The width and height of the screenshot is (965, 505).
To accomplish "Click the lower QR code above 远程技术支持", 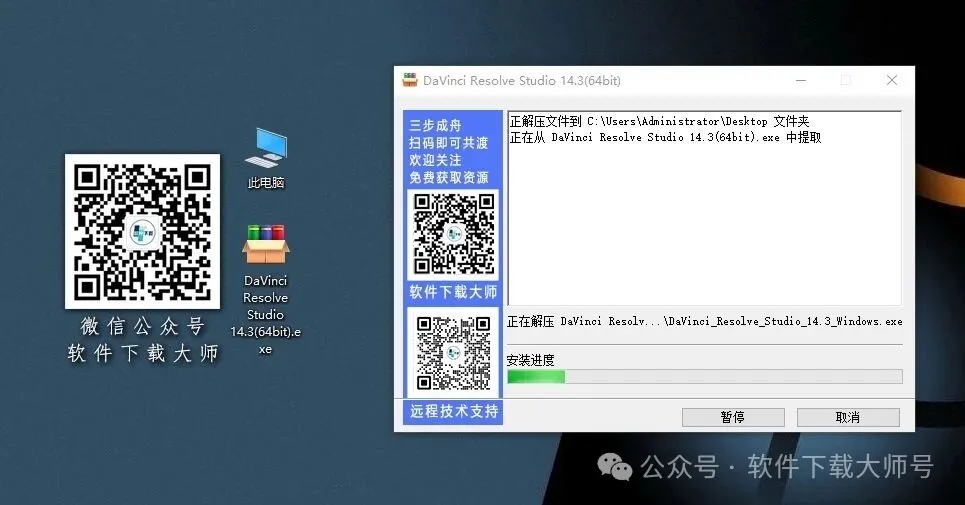I will click(454, 352).
